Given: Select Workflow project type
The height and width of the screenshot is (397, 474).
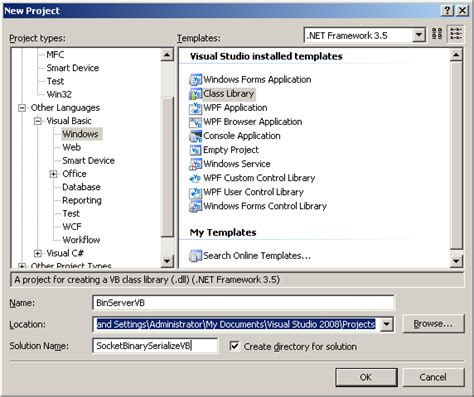Looking at the screenshot, I should coord(81,240).
